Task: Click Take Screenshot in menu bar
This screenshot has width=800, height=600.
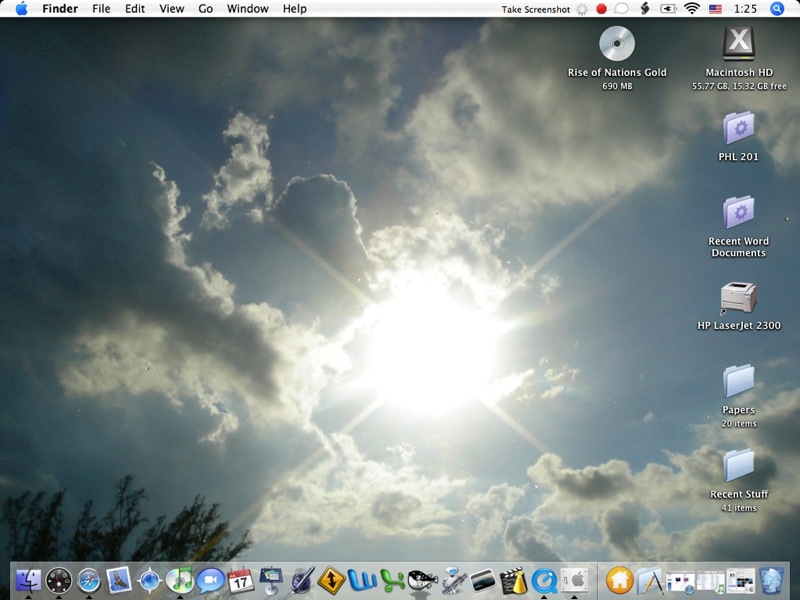Action: pos(535,9)
